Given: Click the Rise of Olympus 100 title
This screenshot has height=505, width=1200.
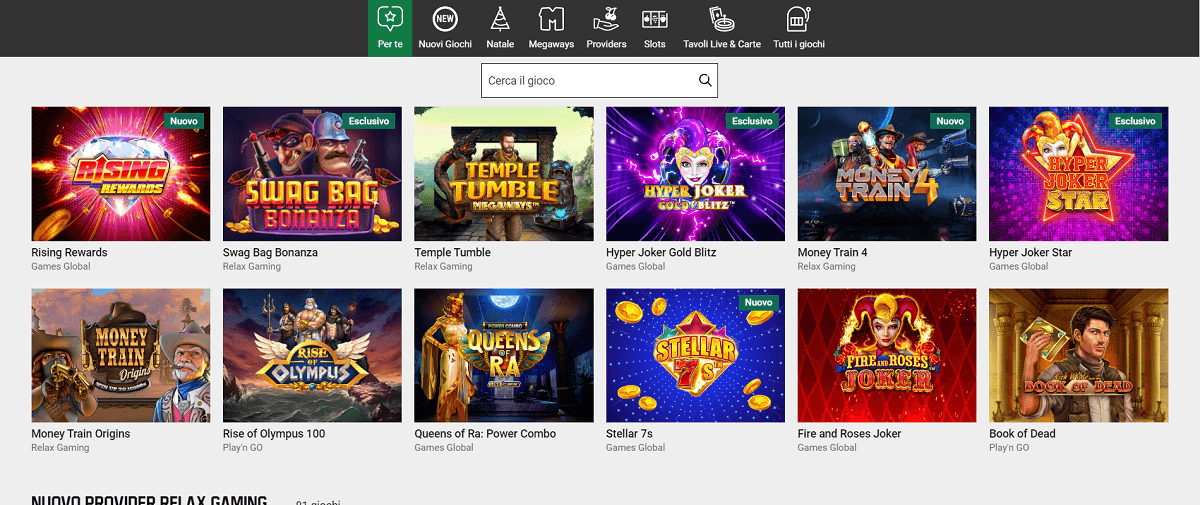Looking at the screenshot, I should coord(274,434).
